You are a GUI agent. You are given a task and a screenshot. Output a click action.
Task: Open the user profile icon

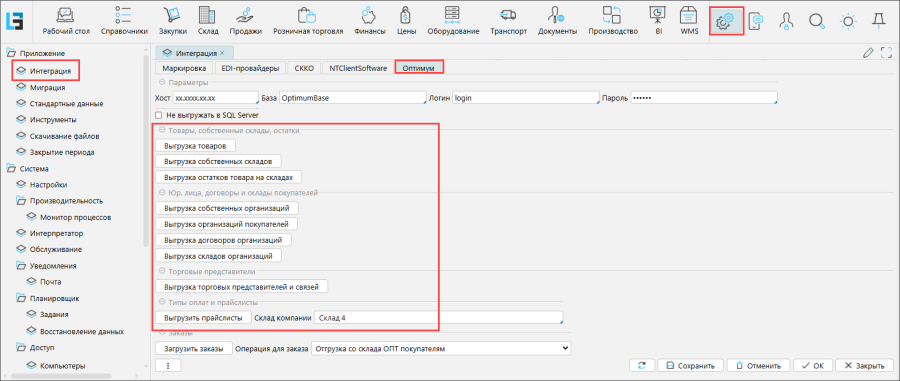786,21
